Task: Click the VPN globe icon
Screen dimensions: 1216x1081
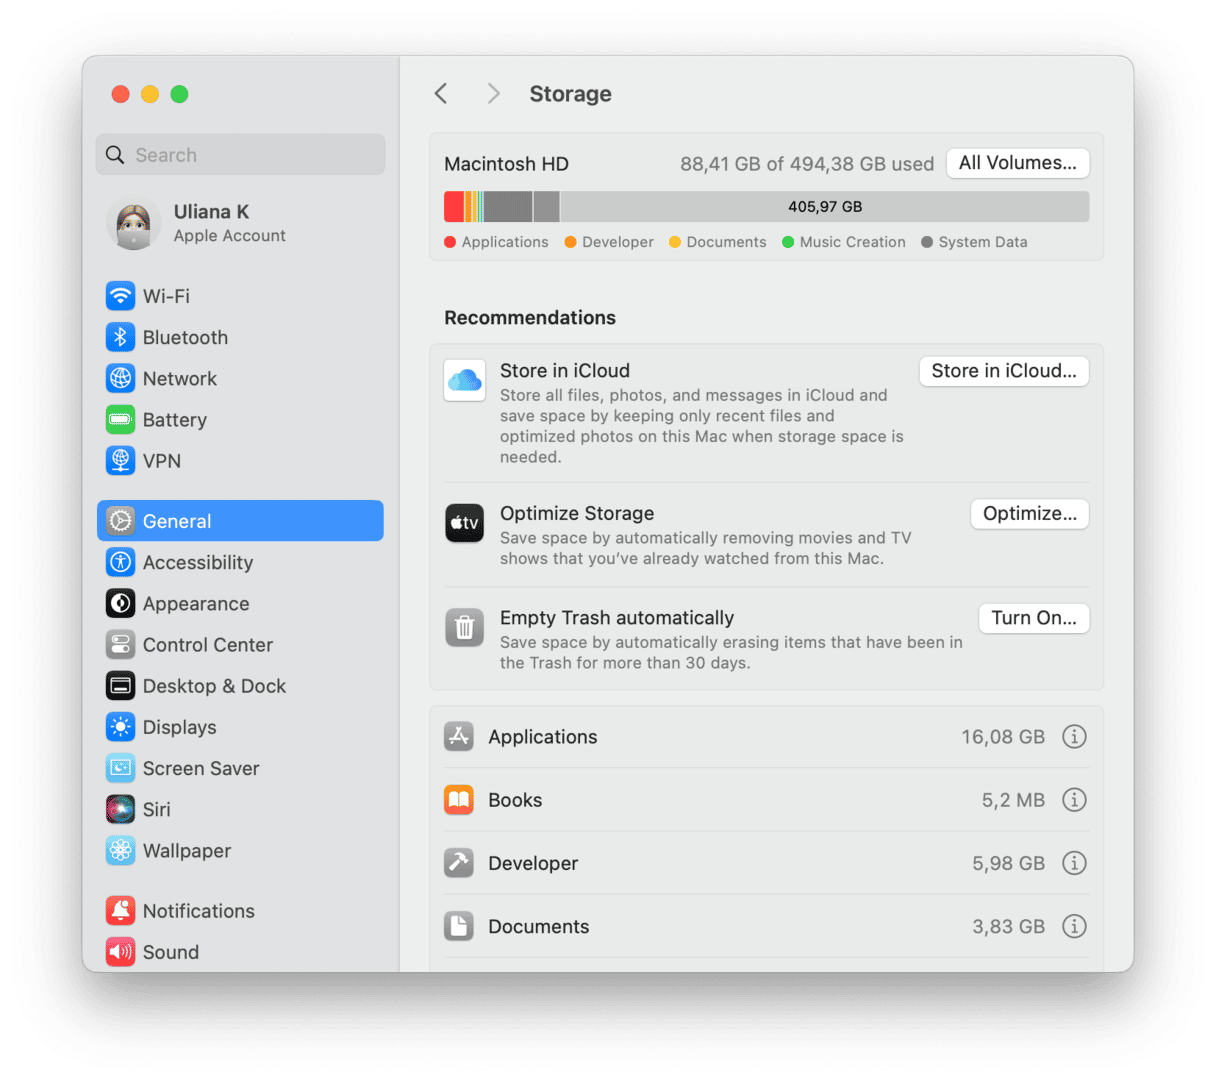Action: 120,460
